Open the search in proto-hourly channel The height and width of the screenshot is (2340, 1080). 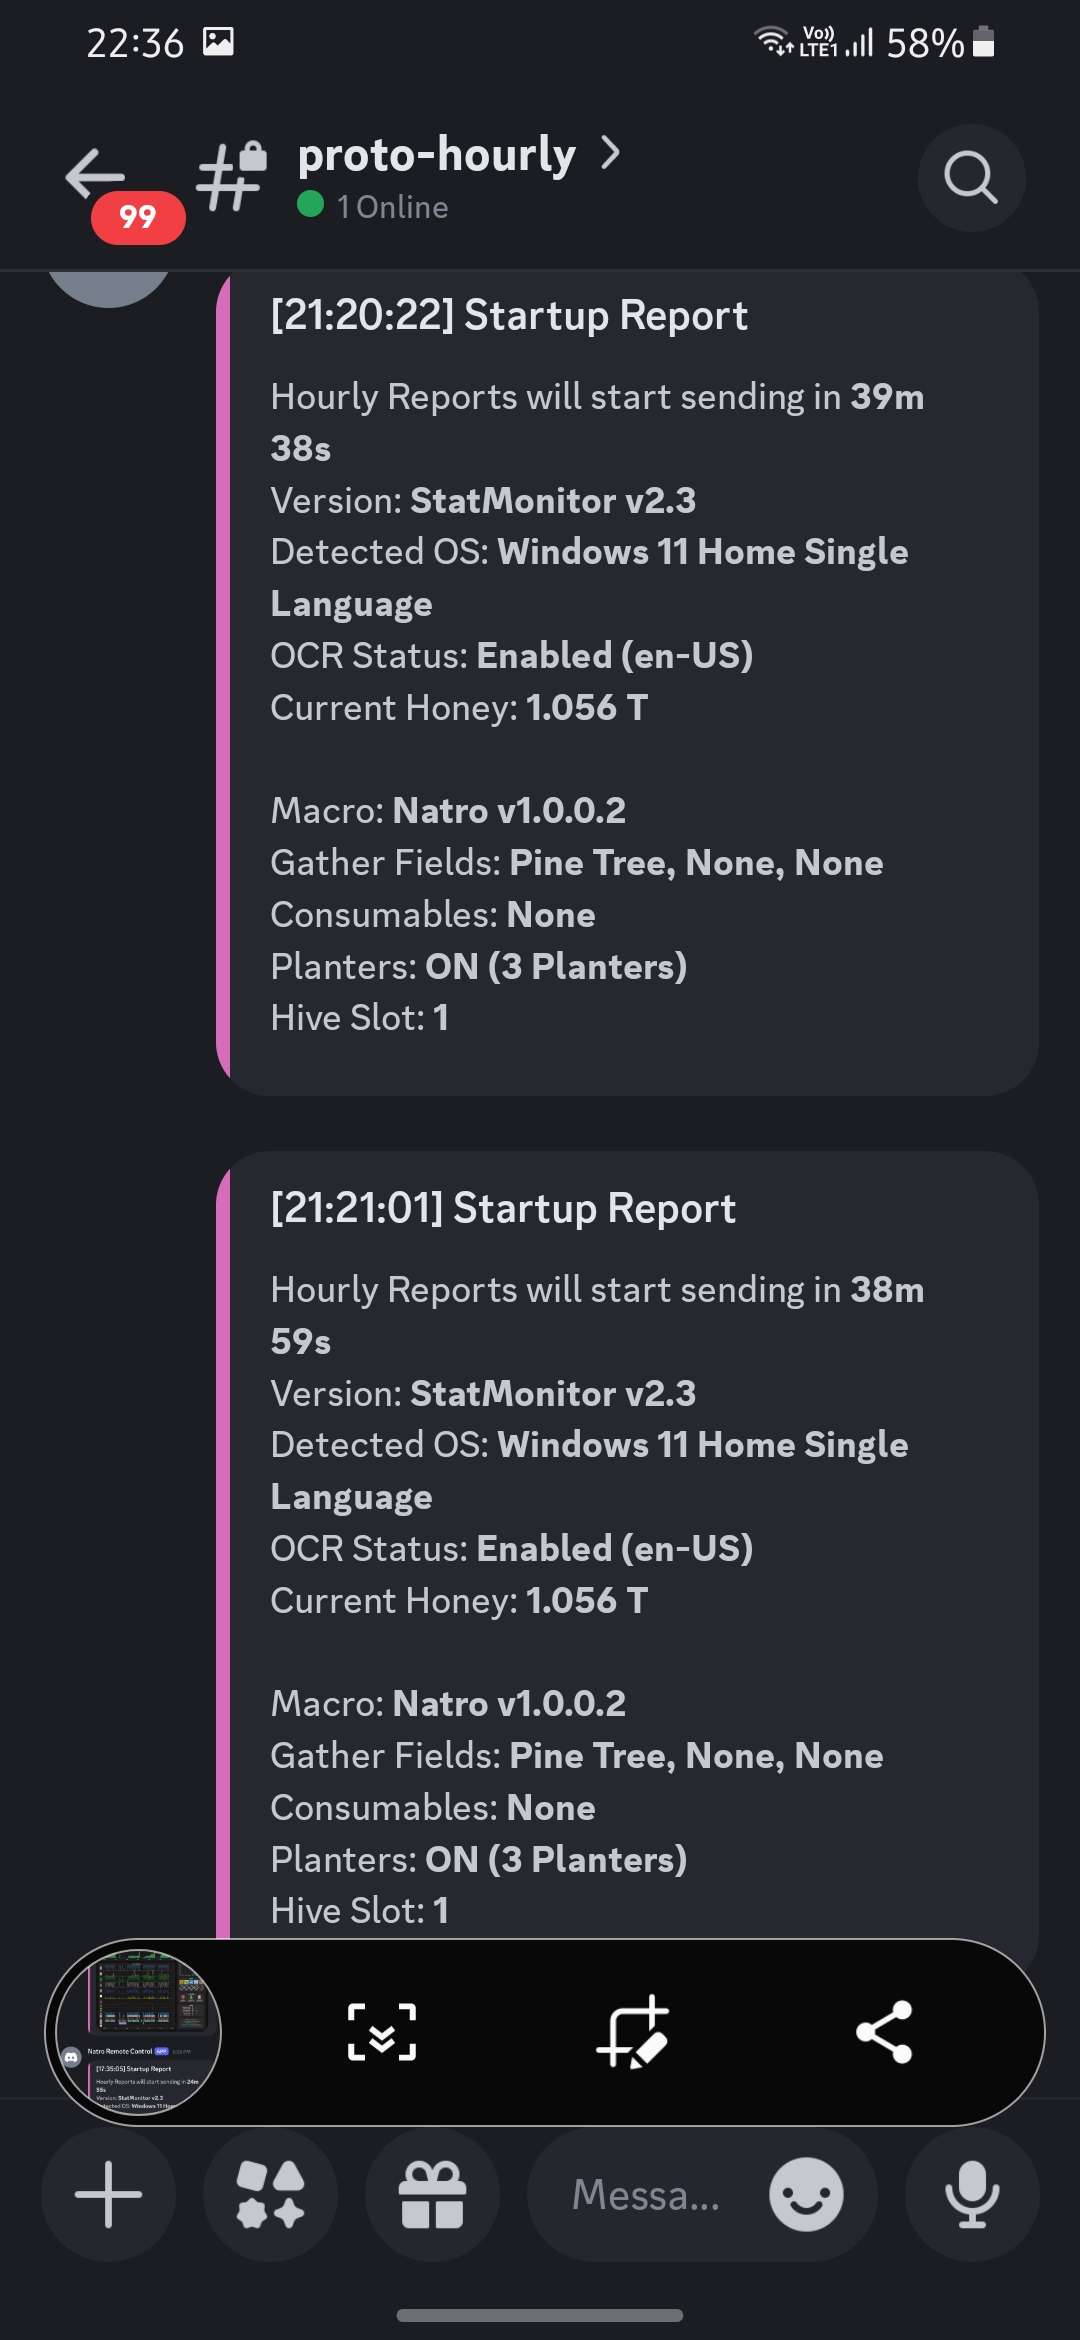click(x=969, y=178)
